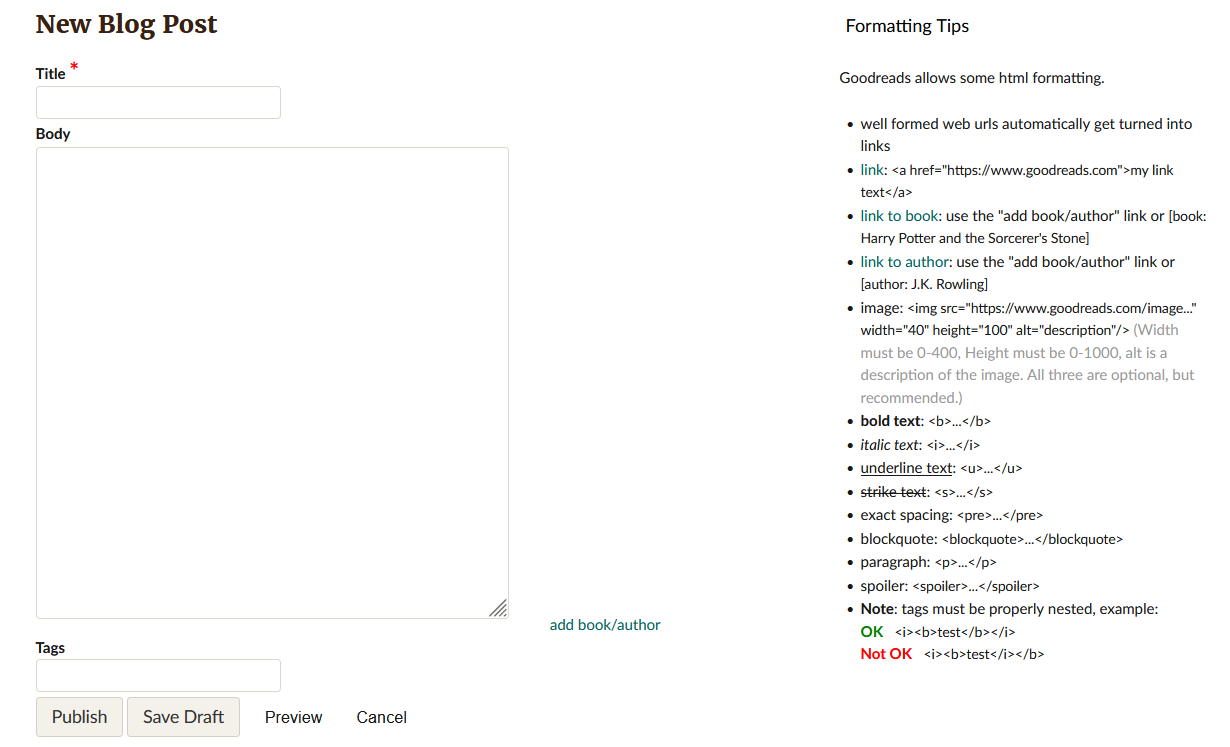Focus the Body text area
This screenshot has width=1230, height=747.
(x=272, y=383)
